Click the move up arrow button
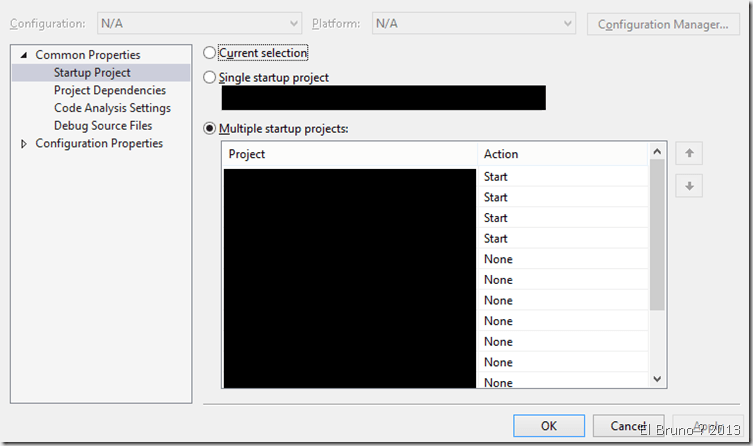The image size is (753, 446). click(x=689, y=154)
